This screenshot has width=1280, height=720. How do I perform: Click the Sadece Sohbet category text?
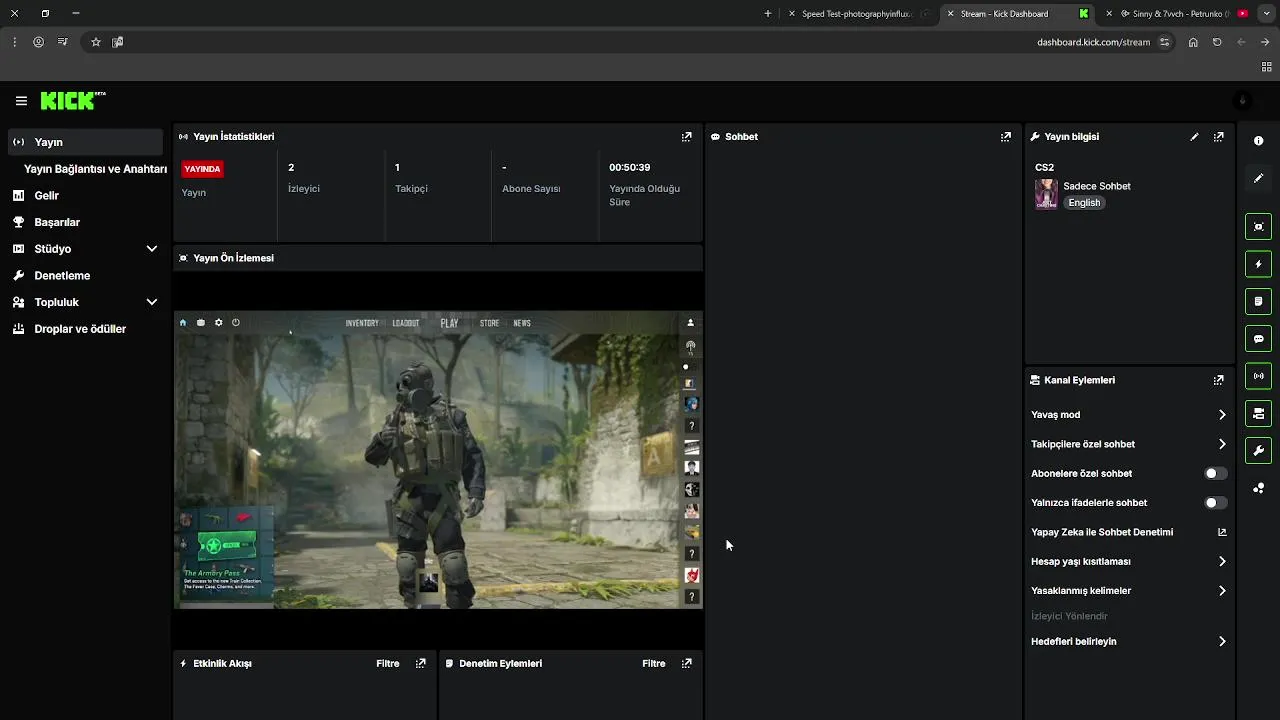point(1097,187)
